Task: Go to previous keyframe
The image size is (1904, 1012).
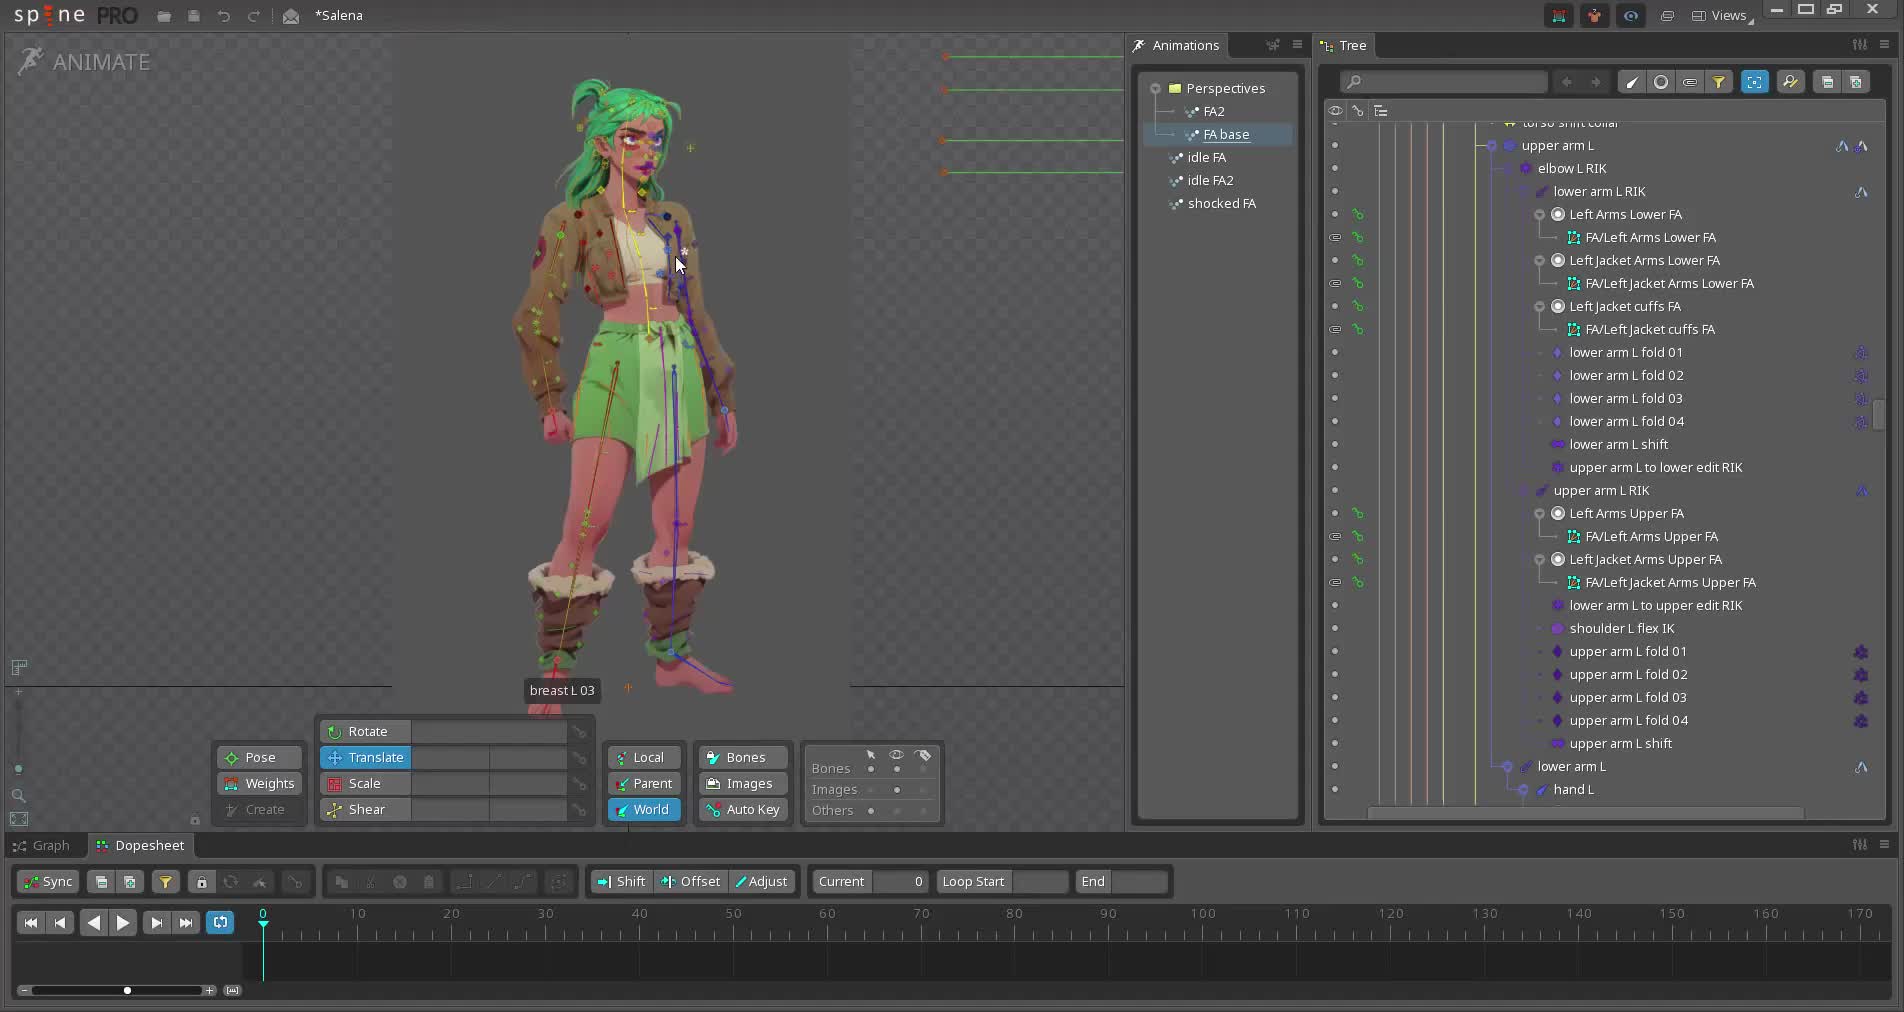Action: 61,923
